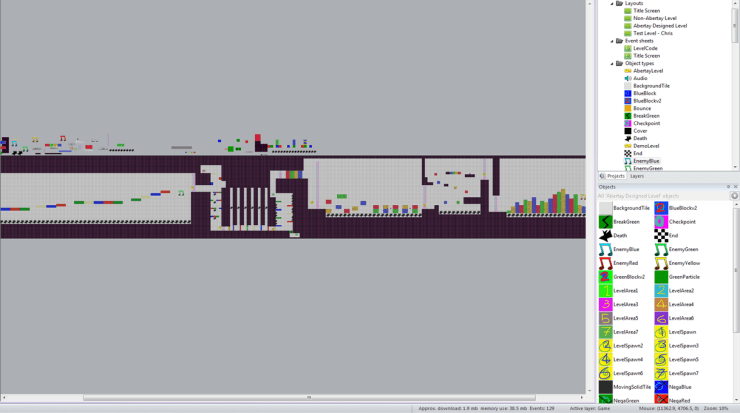This screenshot has width=740, height=413.
Task: Click the 'Events: 129' status text
Action: pos(542,408)
